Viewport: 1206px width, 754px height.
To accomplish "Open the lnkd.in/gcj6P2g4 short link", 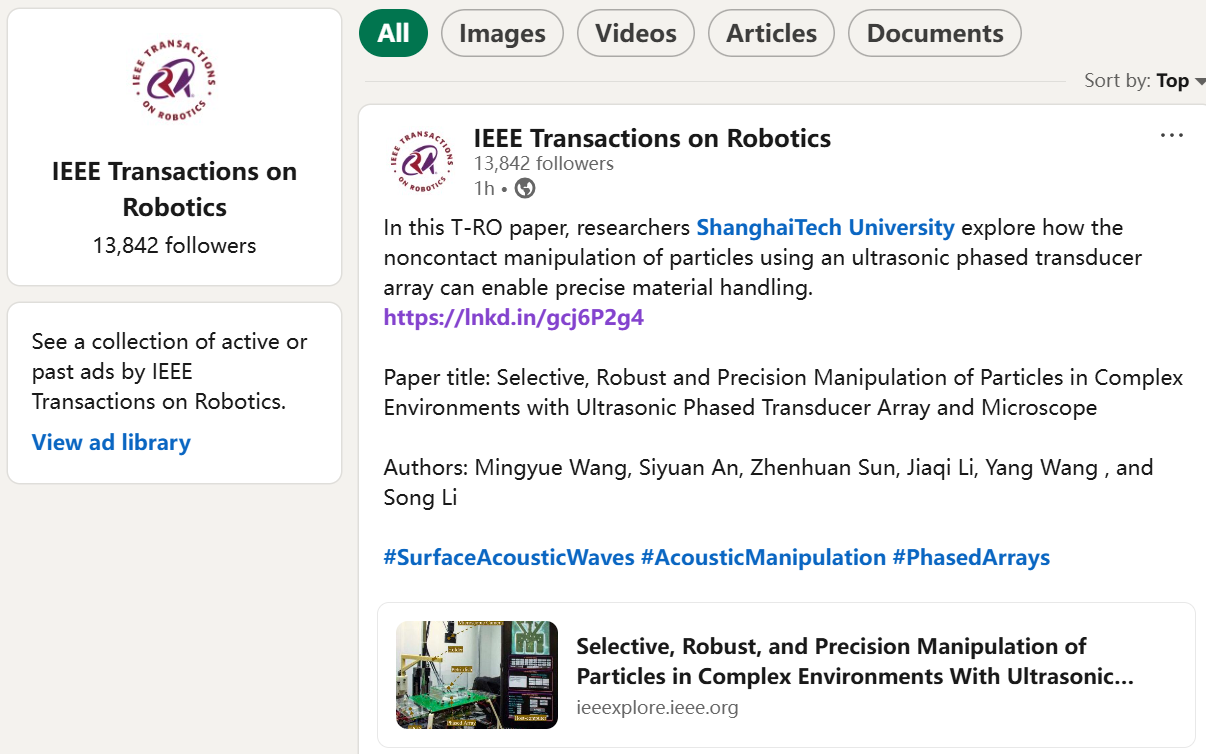I will pyautogui.click(x=513, y=318).
